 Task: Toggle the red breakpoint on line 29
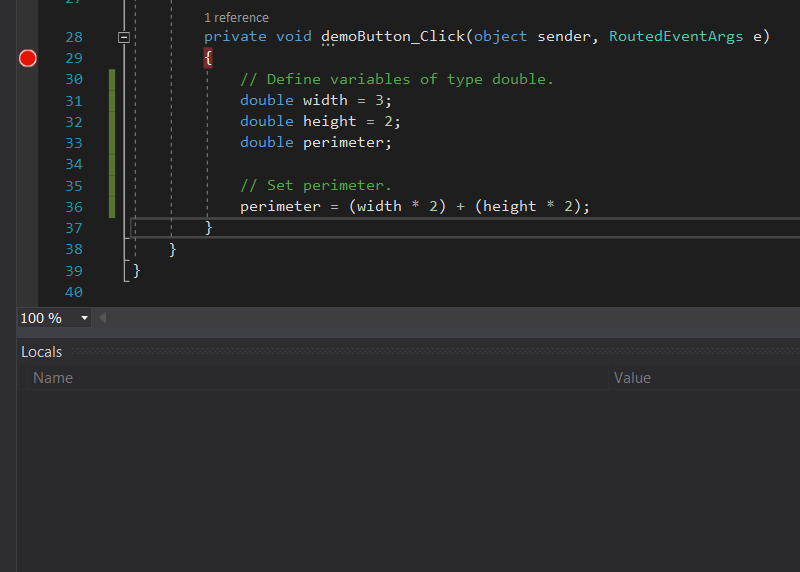pyautogui.click(x=28, y=58)
